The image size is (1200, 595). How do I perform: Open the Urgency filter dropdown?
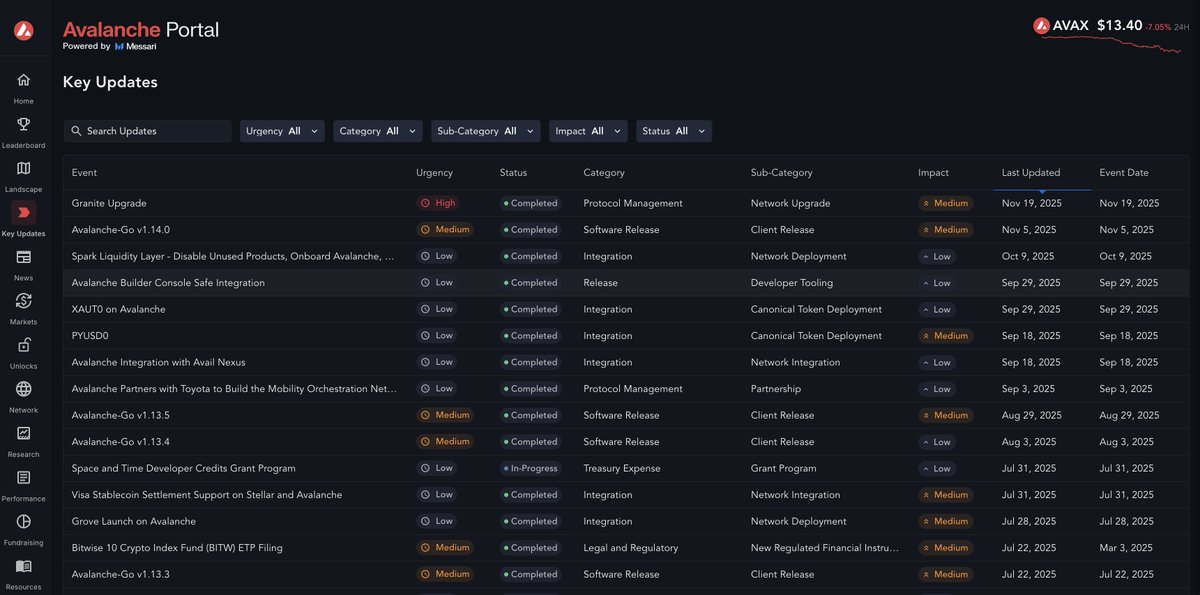coord(282,131)
